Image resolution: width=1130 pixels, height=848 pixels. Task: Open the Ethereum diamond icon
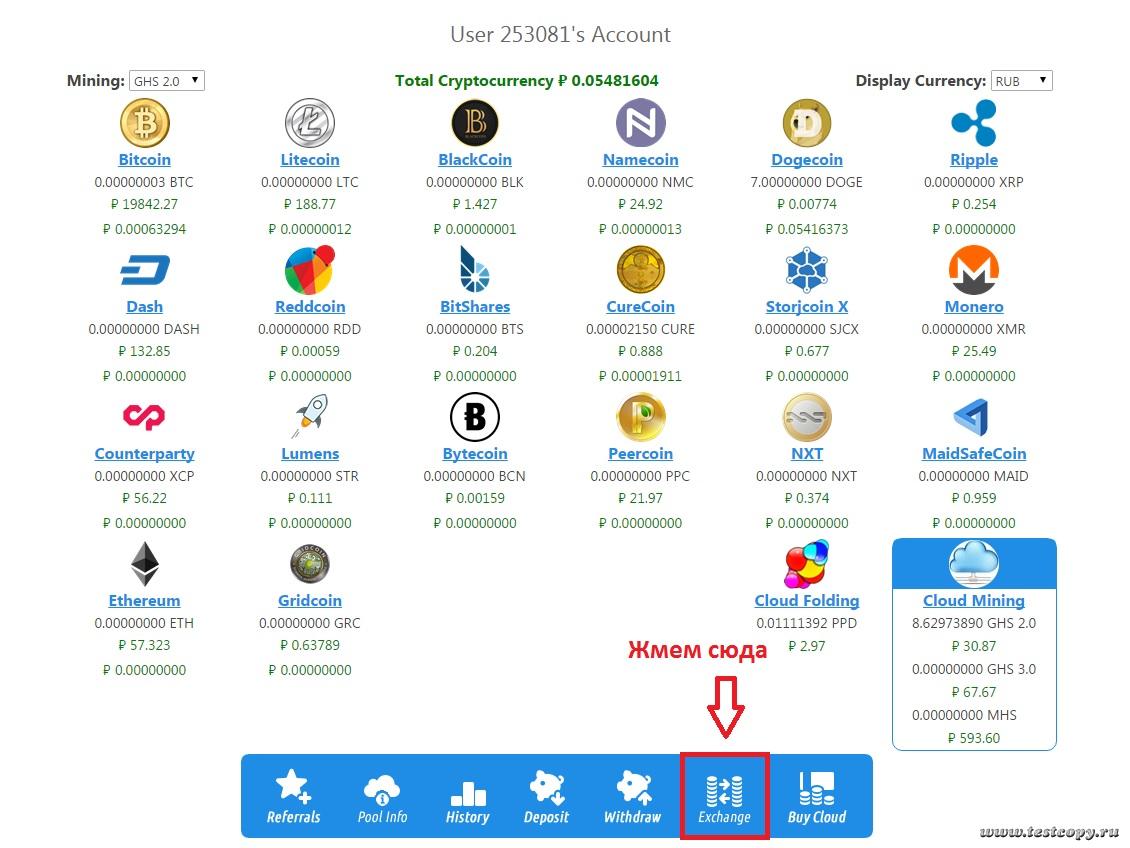(145, 564)
